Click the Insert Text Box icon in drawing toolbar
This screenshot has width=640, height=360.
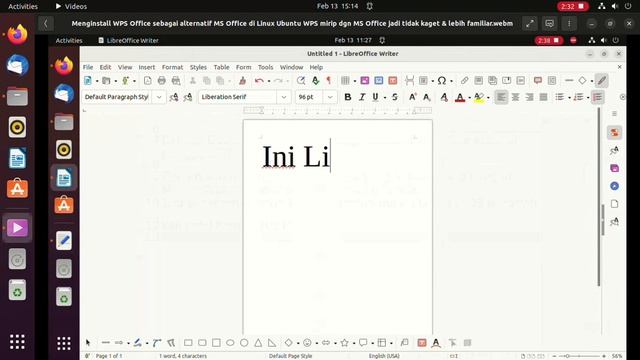click(x=422, y=343)
